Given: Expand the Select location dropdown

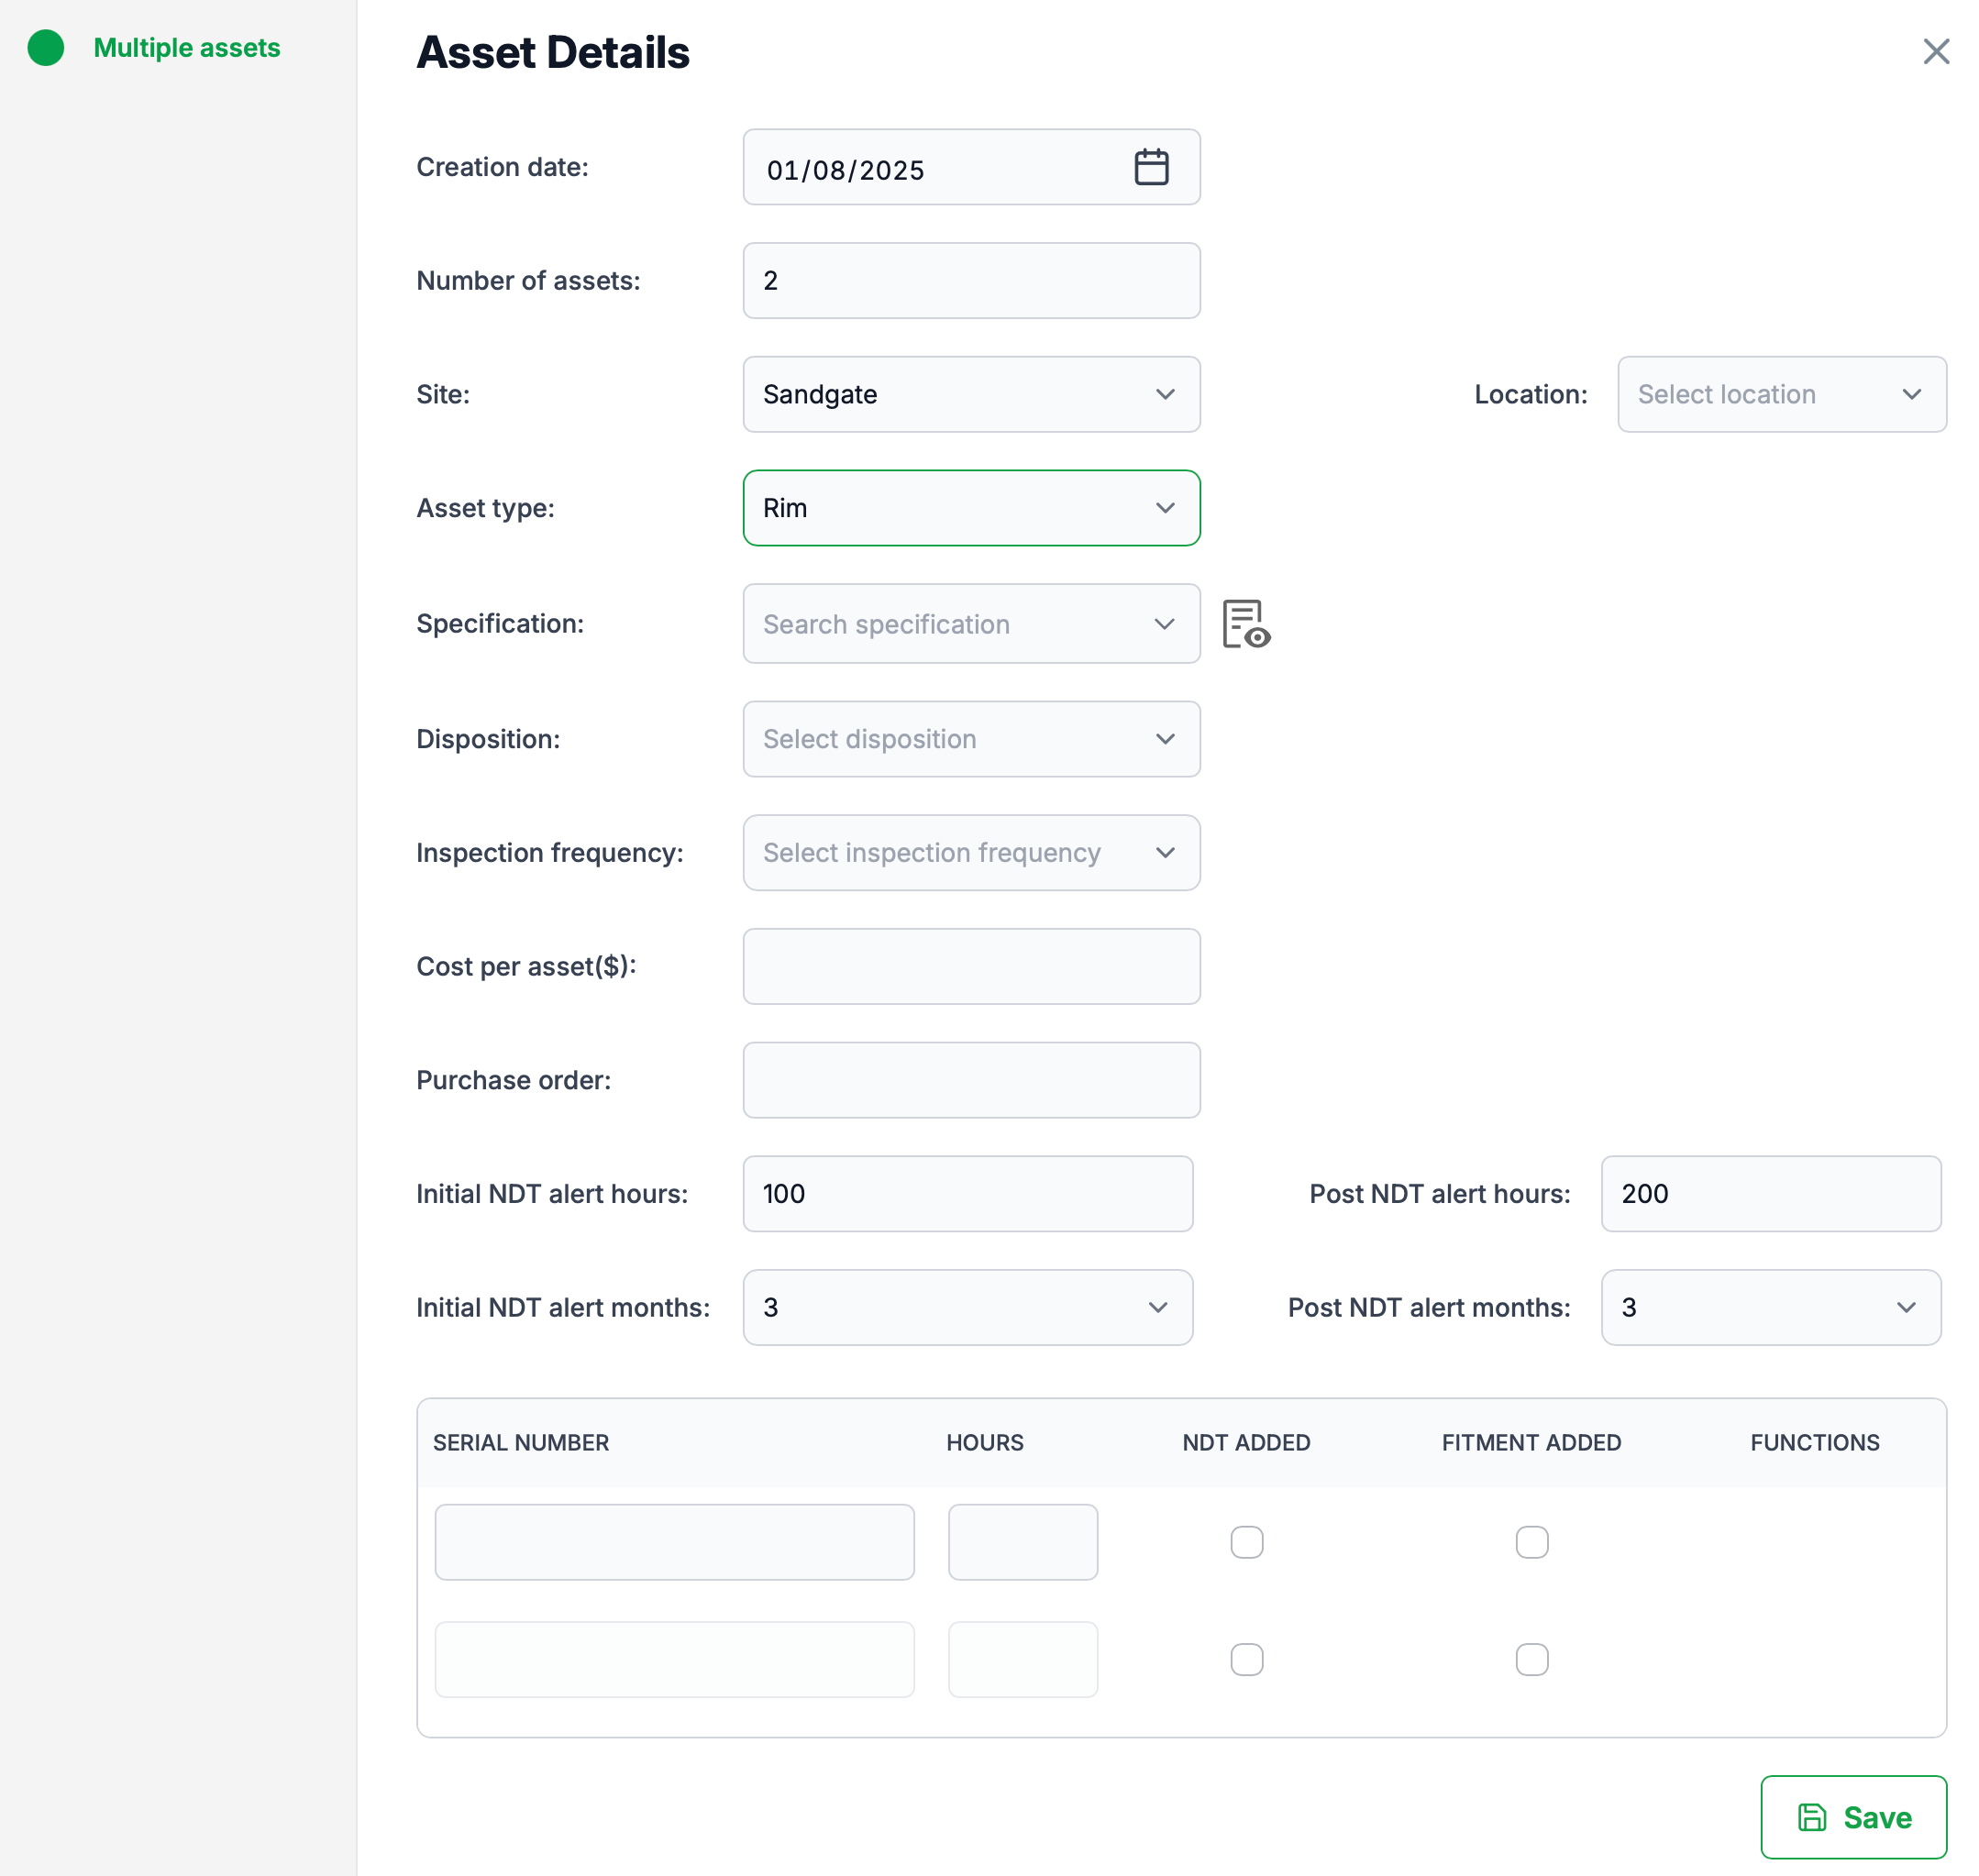Looking at the screenshot, I should (1780, 394).
